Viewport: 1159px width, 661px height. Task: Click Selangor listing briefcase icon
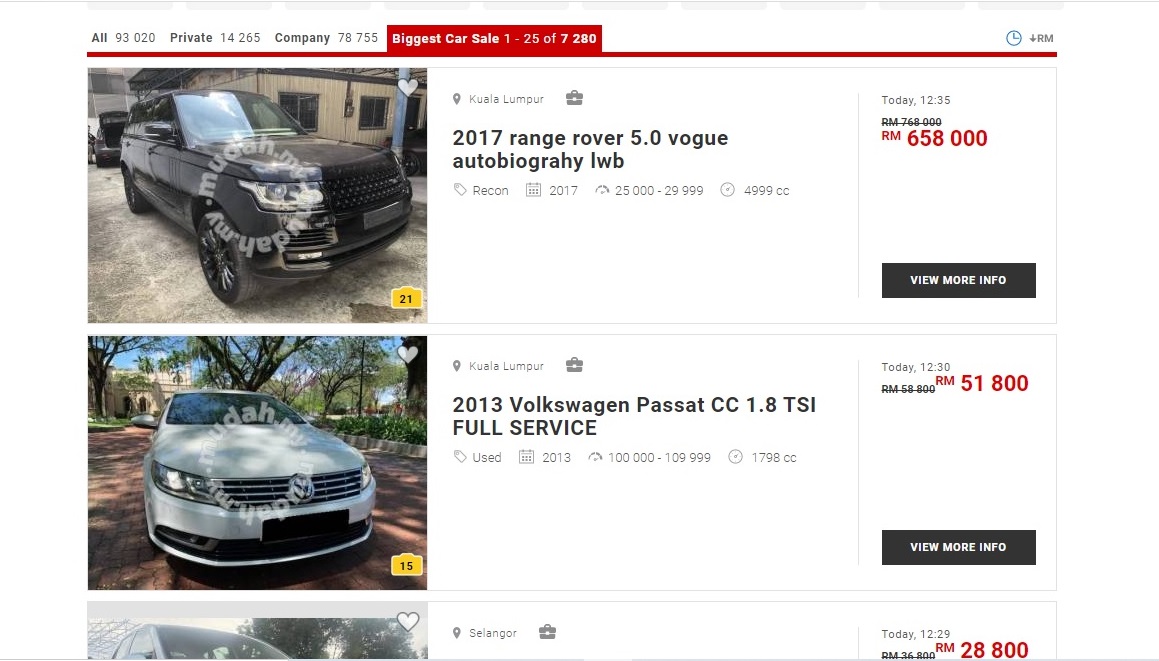(x=547, y=631)
